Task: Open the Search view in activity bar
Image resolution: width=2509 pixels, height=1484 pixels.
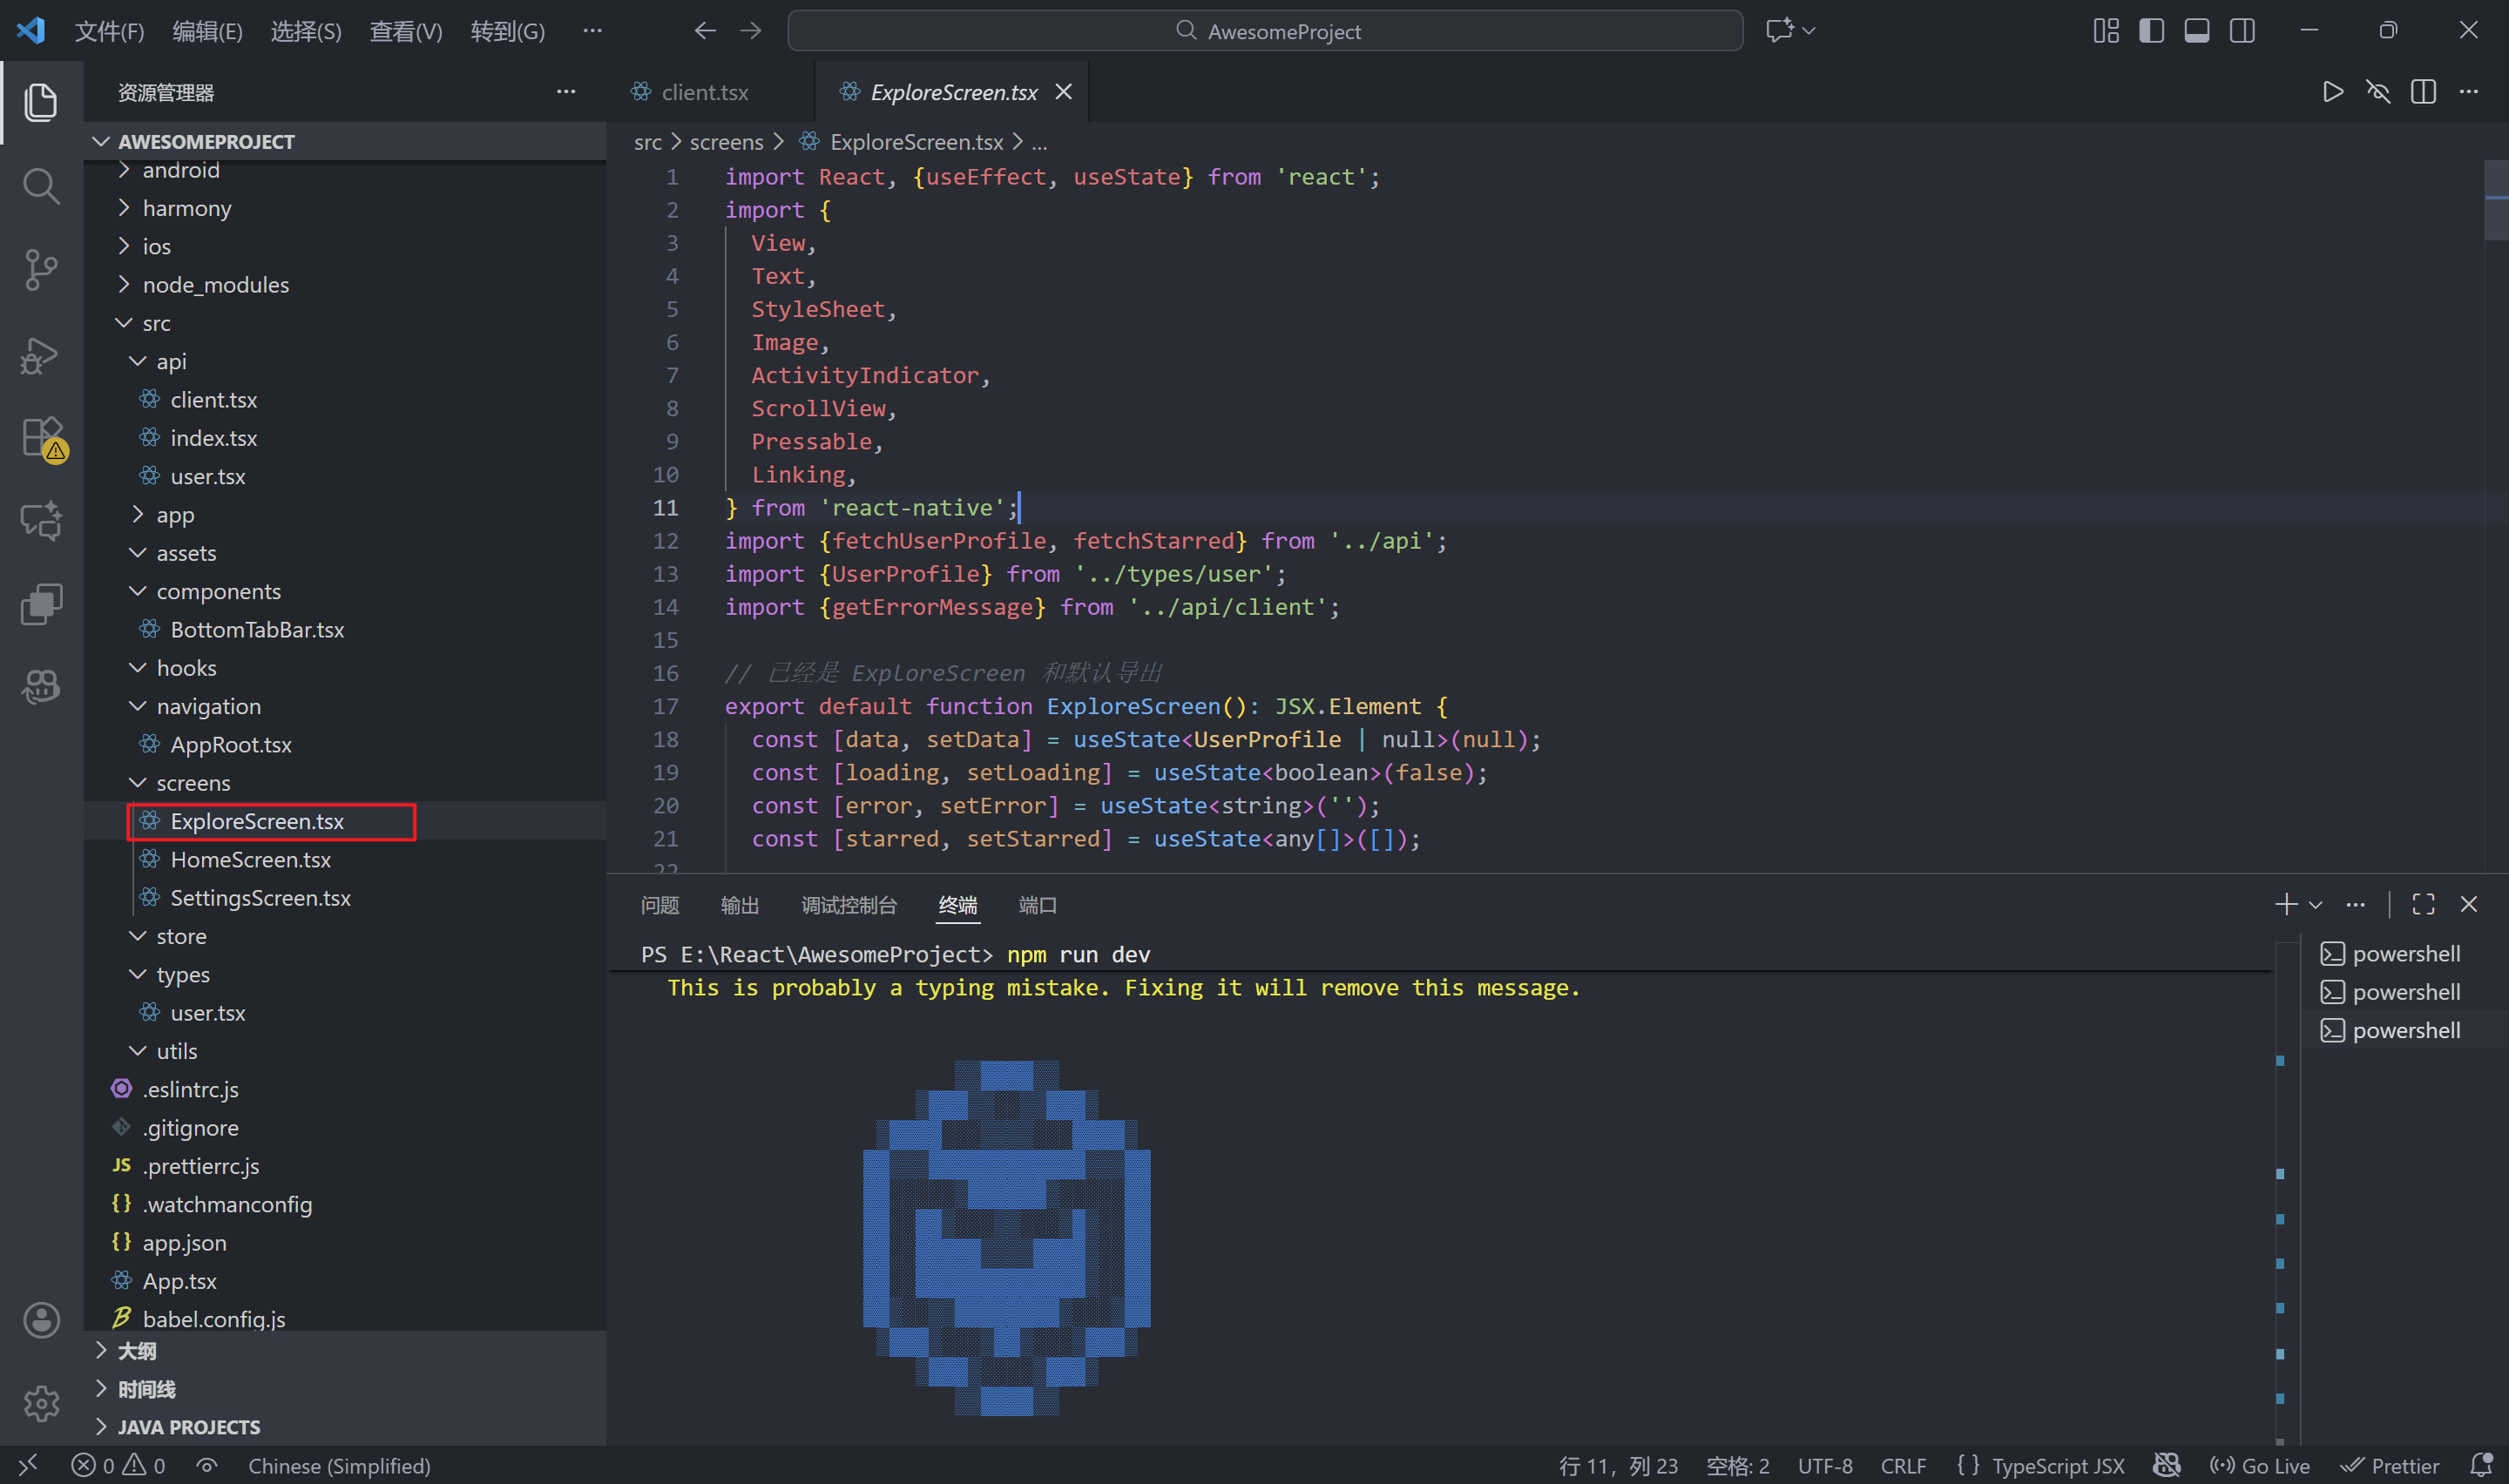Action: click(40, 186)
